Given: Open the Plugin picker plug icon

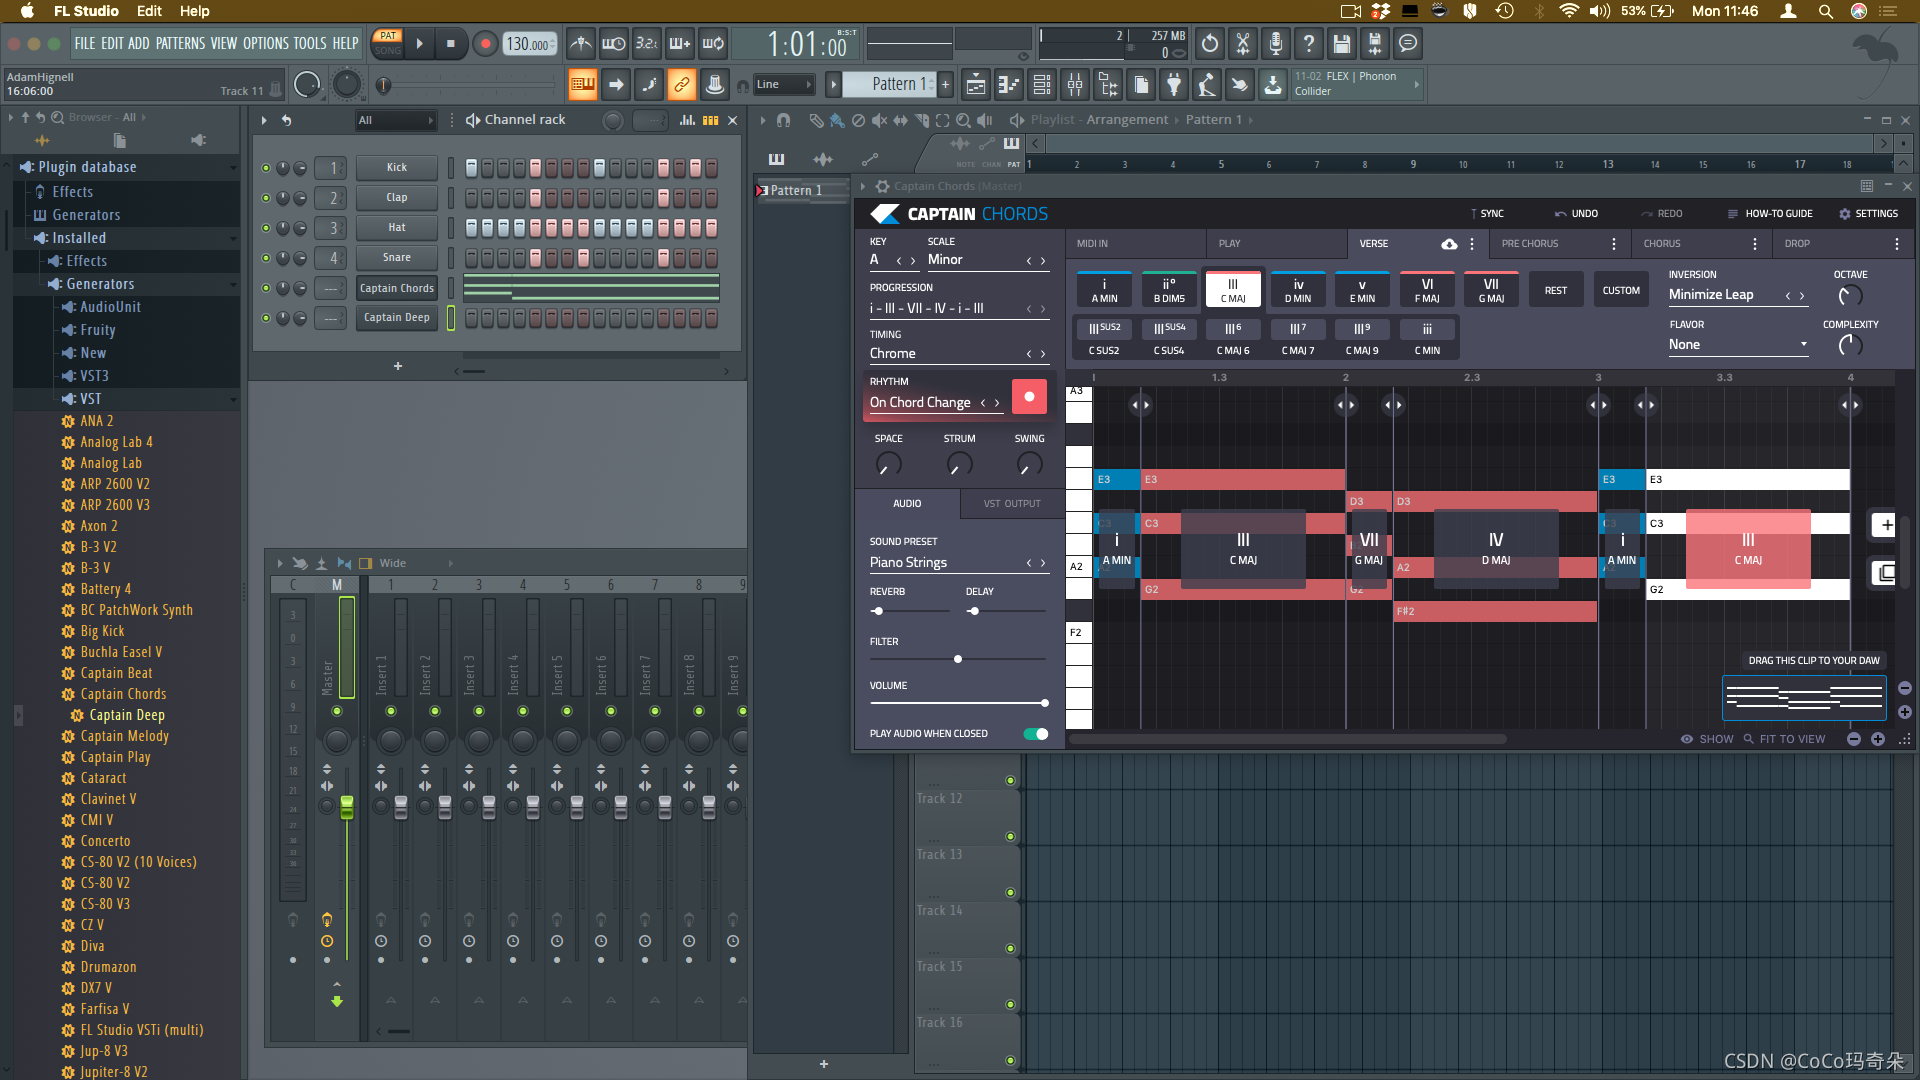Looking at the screenshot, I should 1174,85.
